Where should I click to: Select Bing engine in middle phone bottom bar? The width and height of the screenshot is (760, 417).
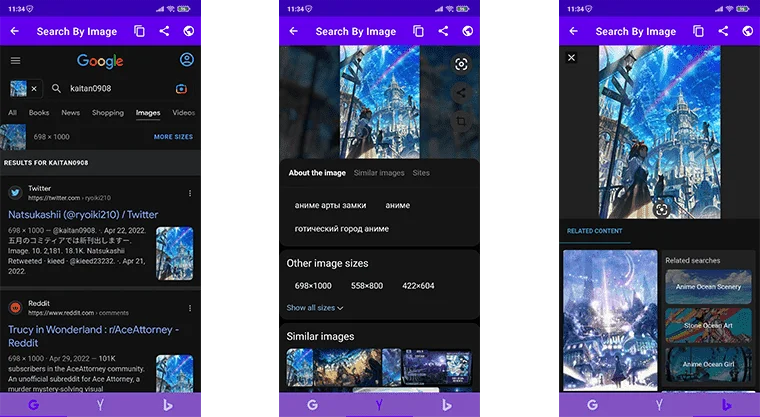click(x=446, y=405)
